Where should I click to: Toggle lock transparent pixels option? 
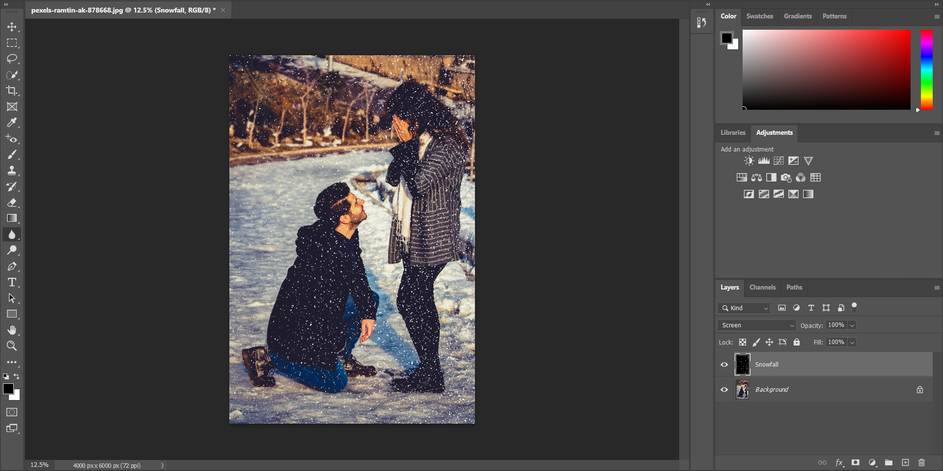click(743, 342)
